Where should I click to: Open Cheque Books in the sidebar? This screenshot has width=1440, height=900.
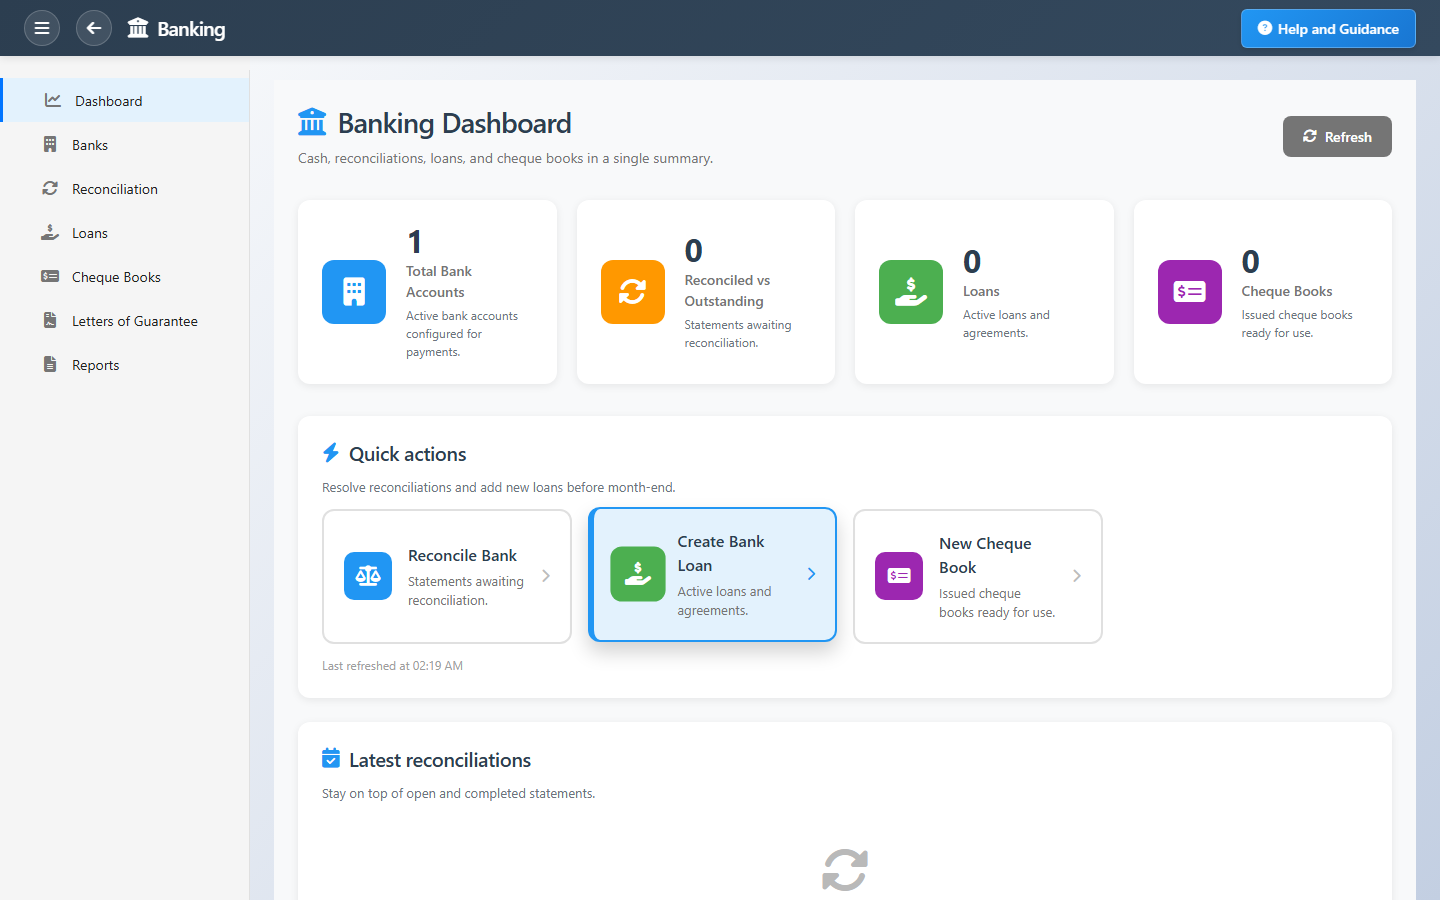(116, 277)
